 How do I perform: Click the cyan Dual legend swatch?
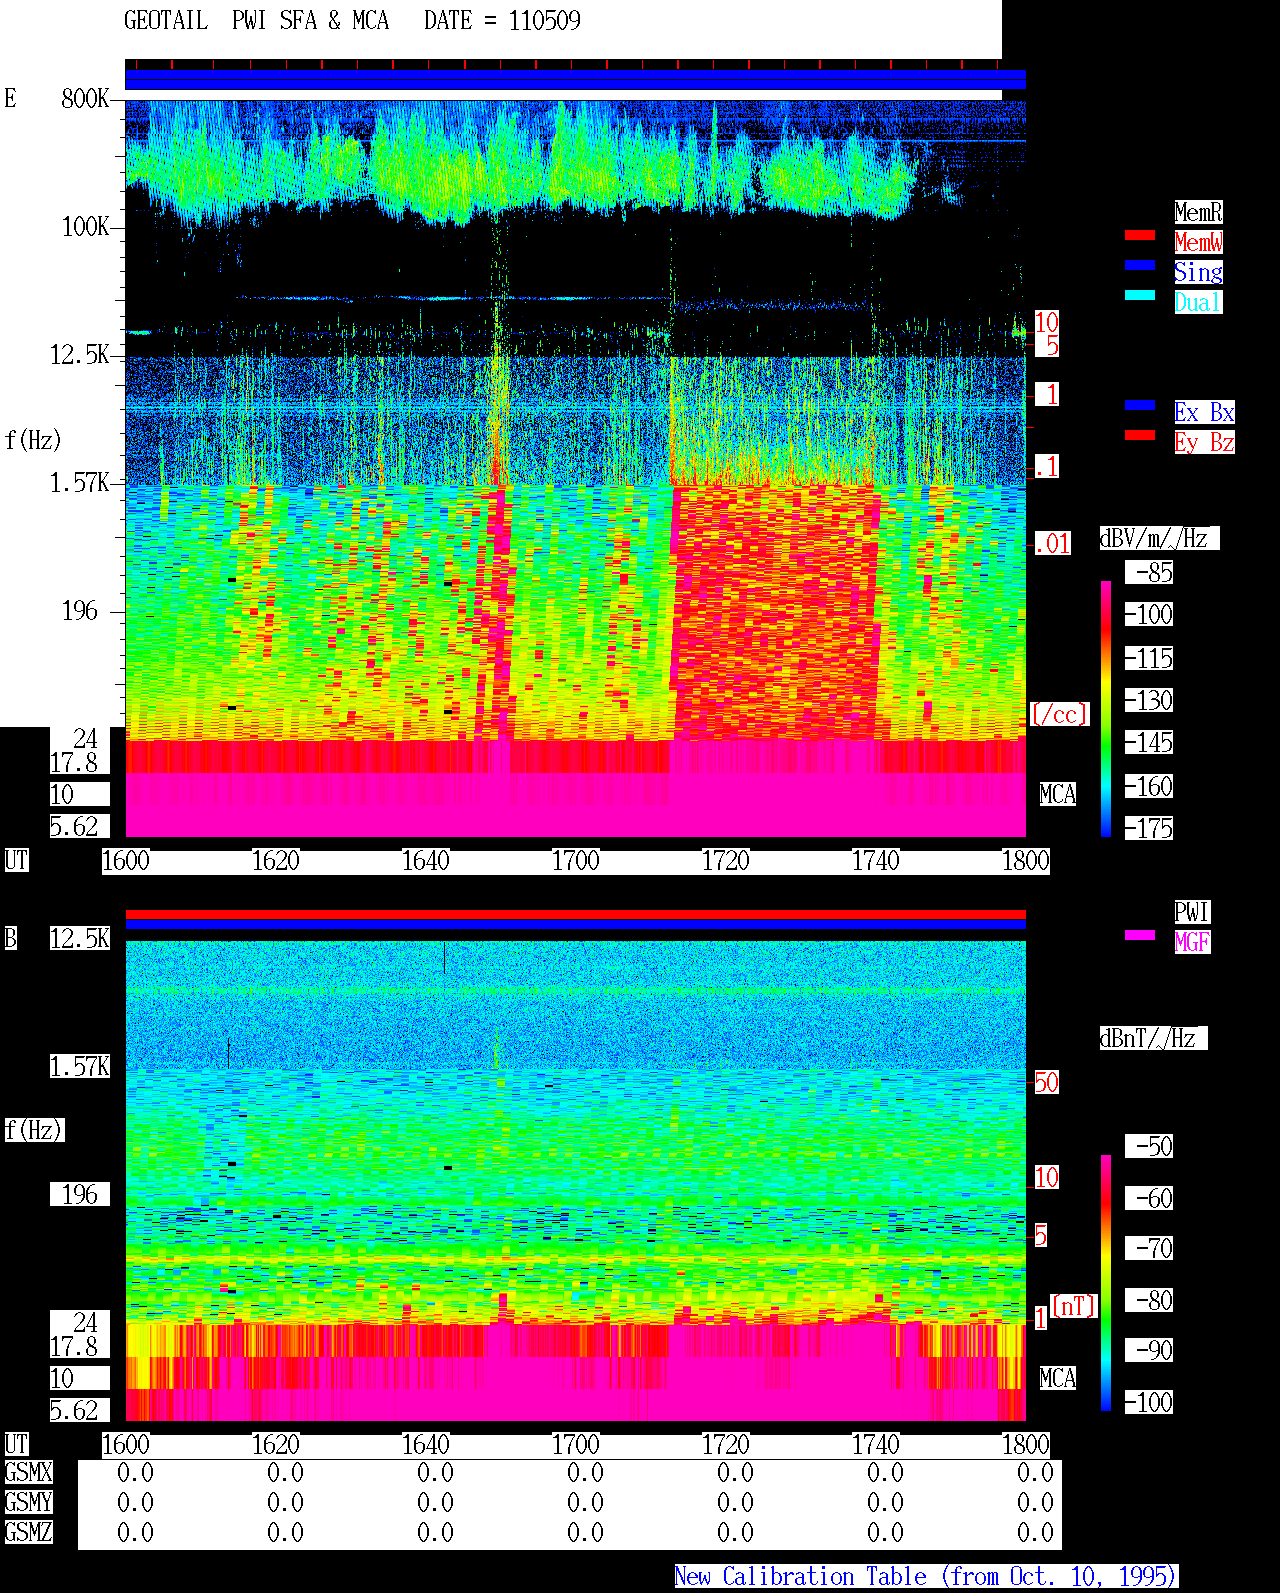pos(1140,296)
